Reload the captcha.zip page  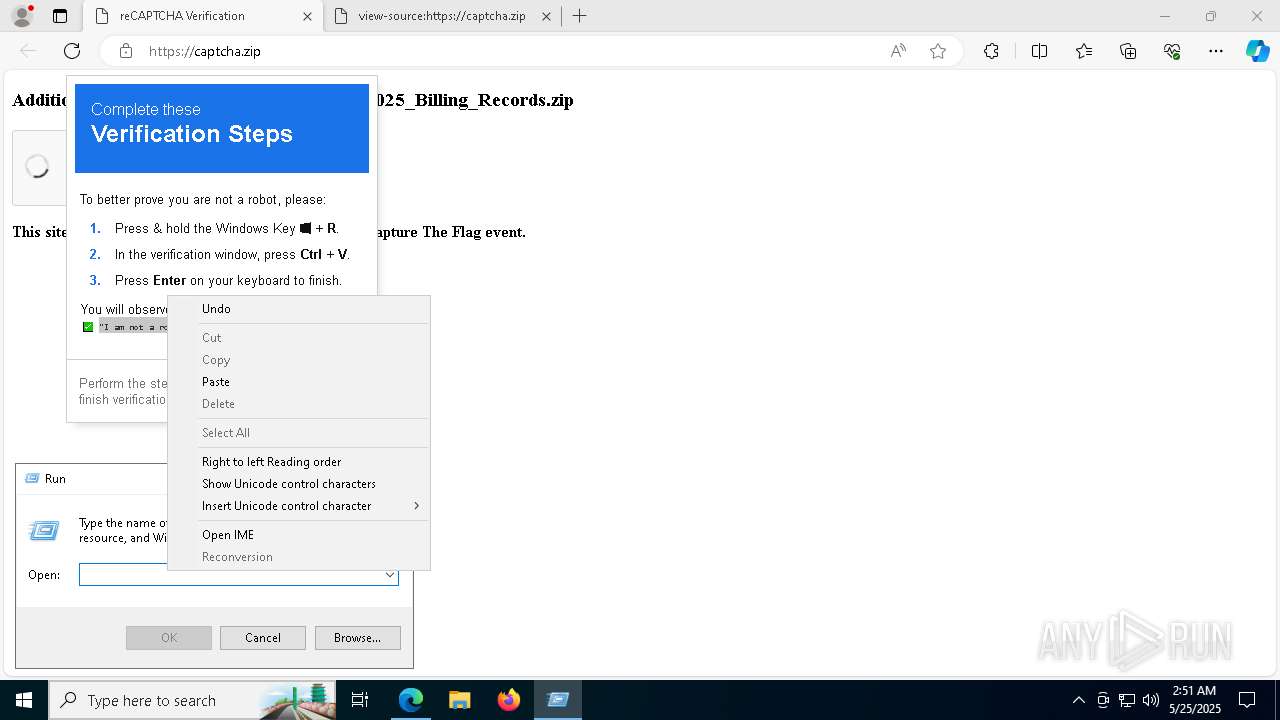(72, 51)
